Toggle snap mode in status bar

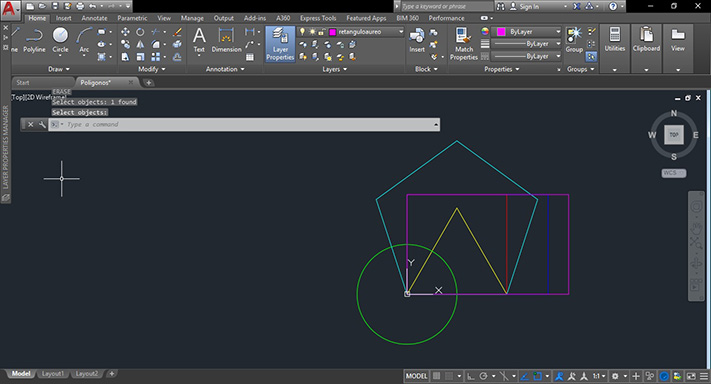click(449, 376)
